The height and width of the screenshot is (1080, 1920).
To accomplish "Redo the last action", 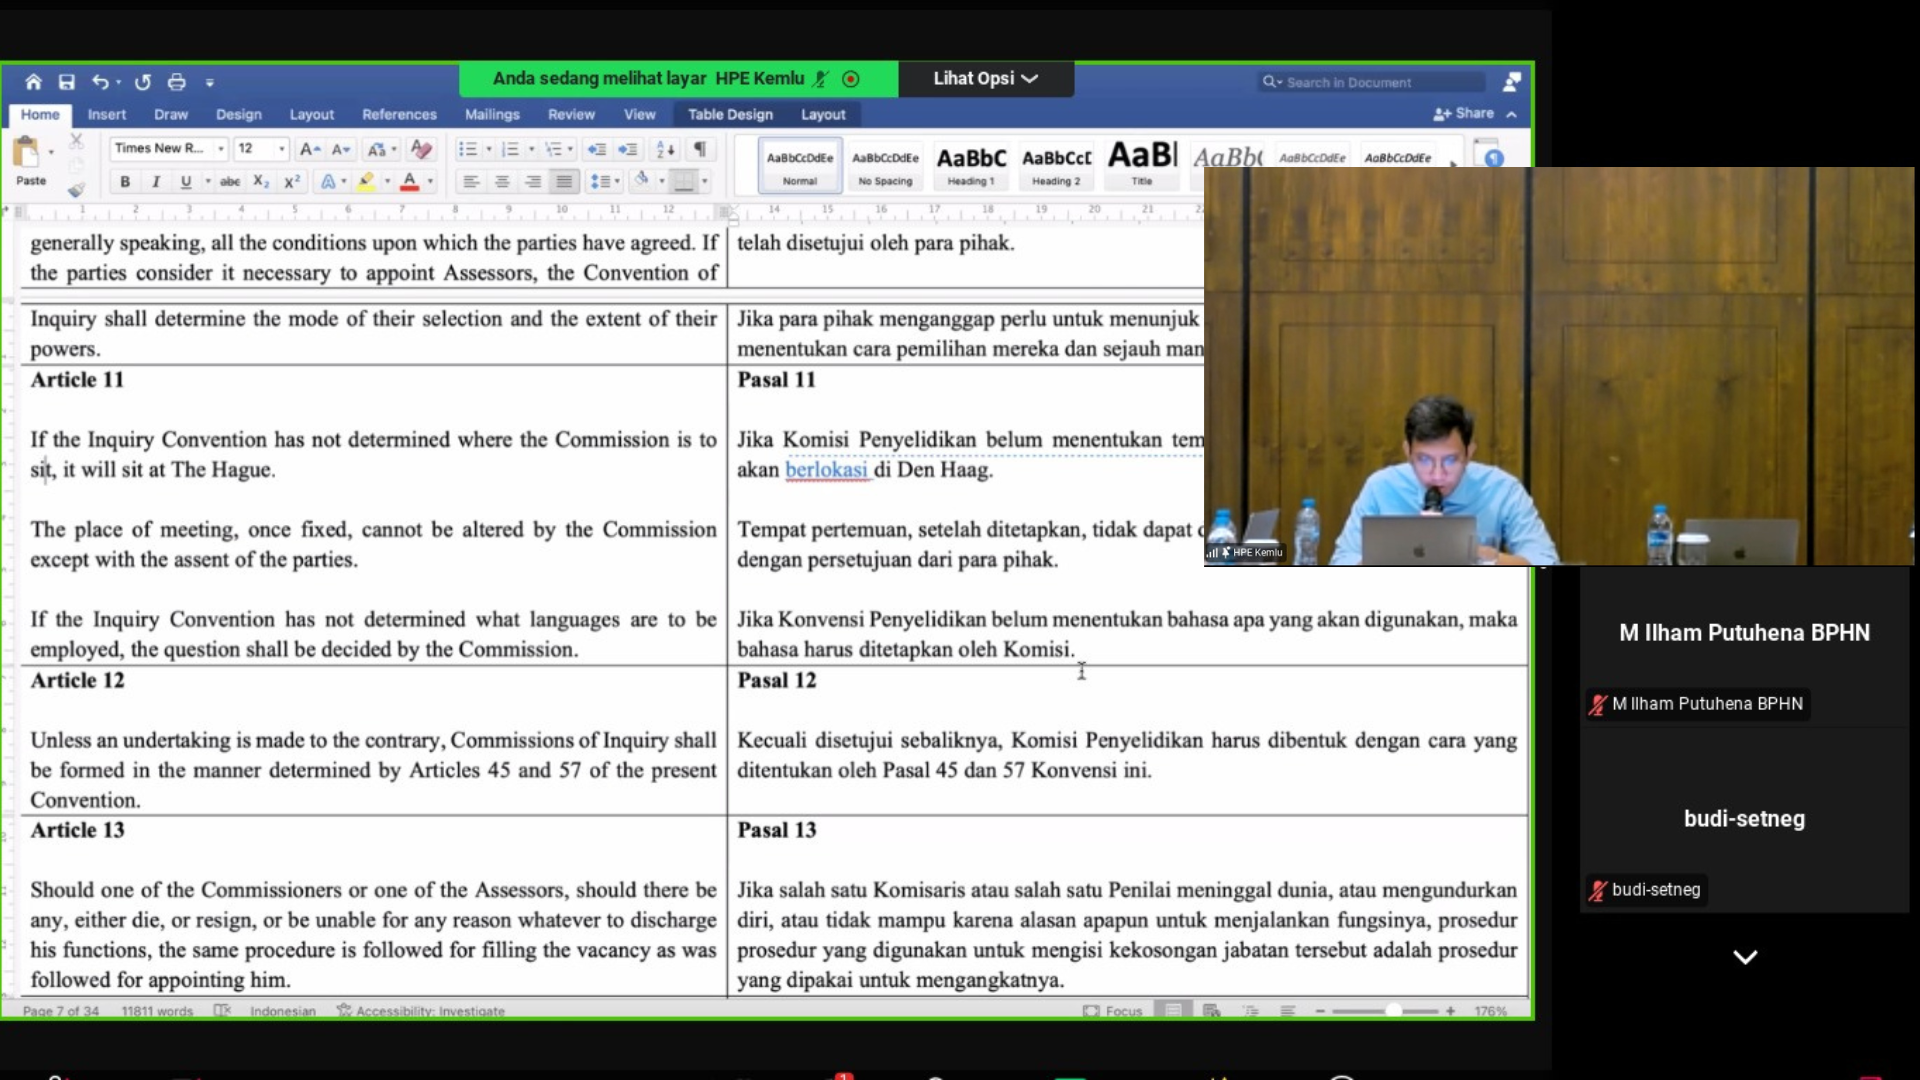I will point(143,82).
